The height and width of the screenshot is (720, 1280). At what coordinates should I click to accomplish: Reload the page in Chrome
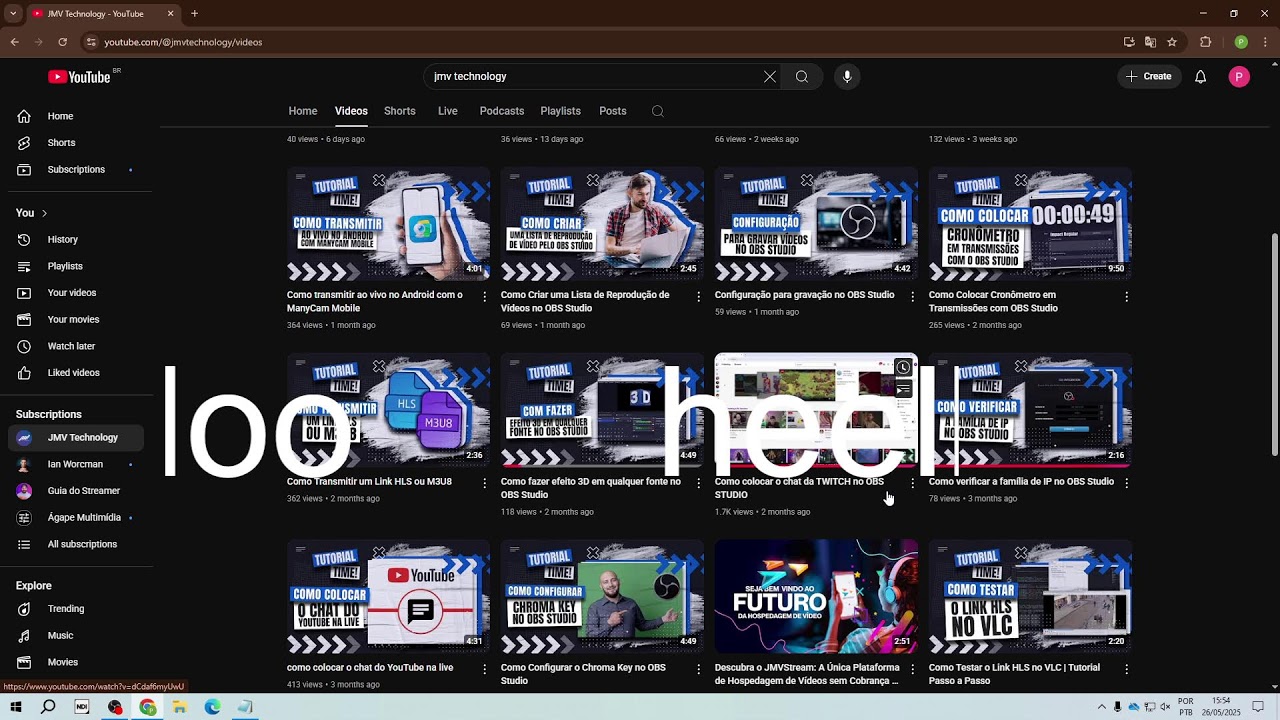62,42
